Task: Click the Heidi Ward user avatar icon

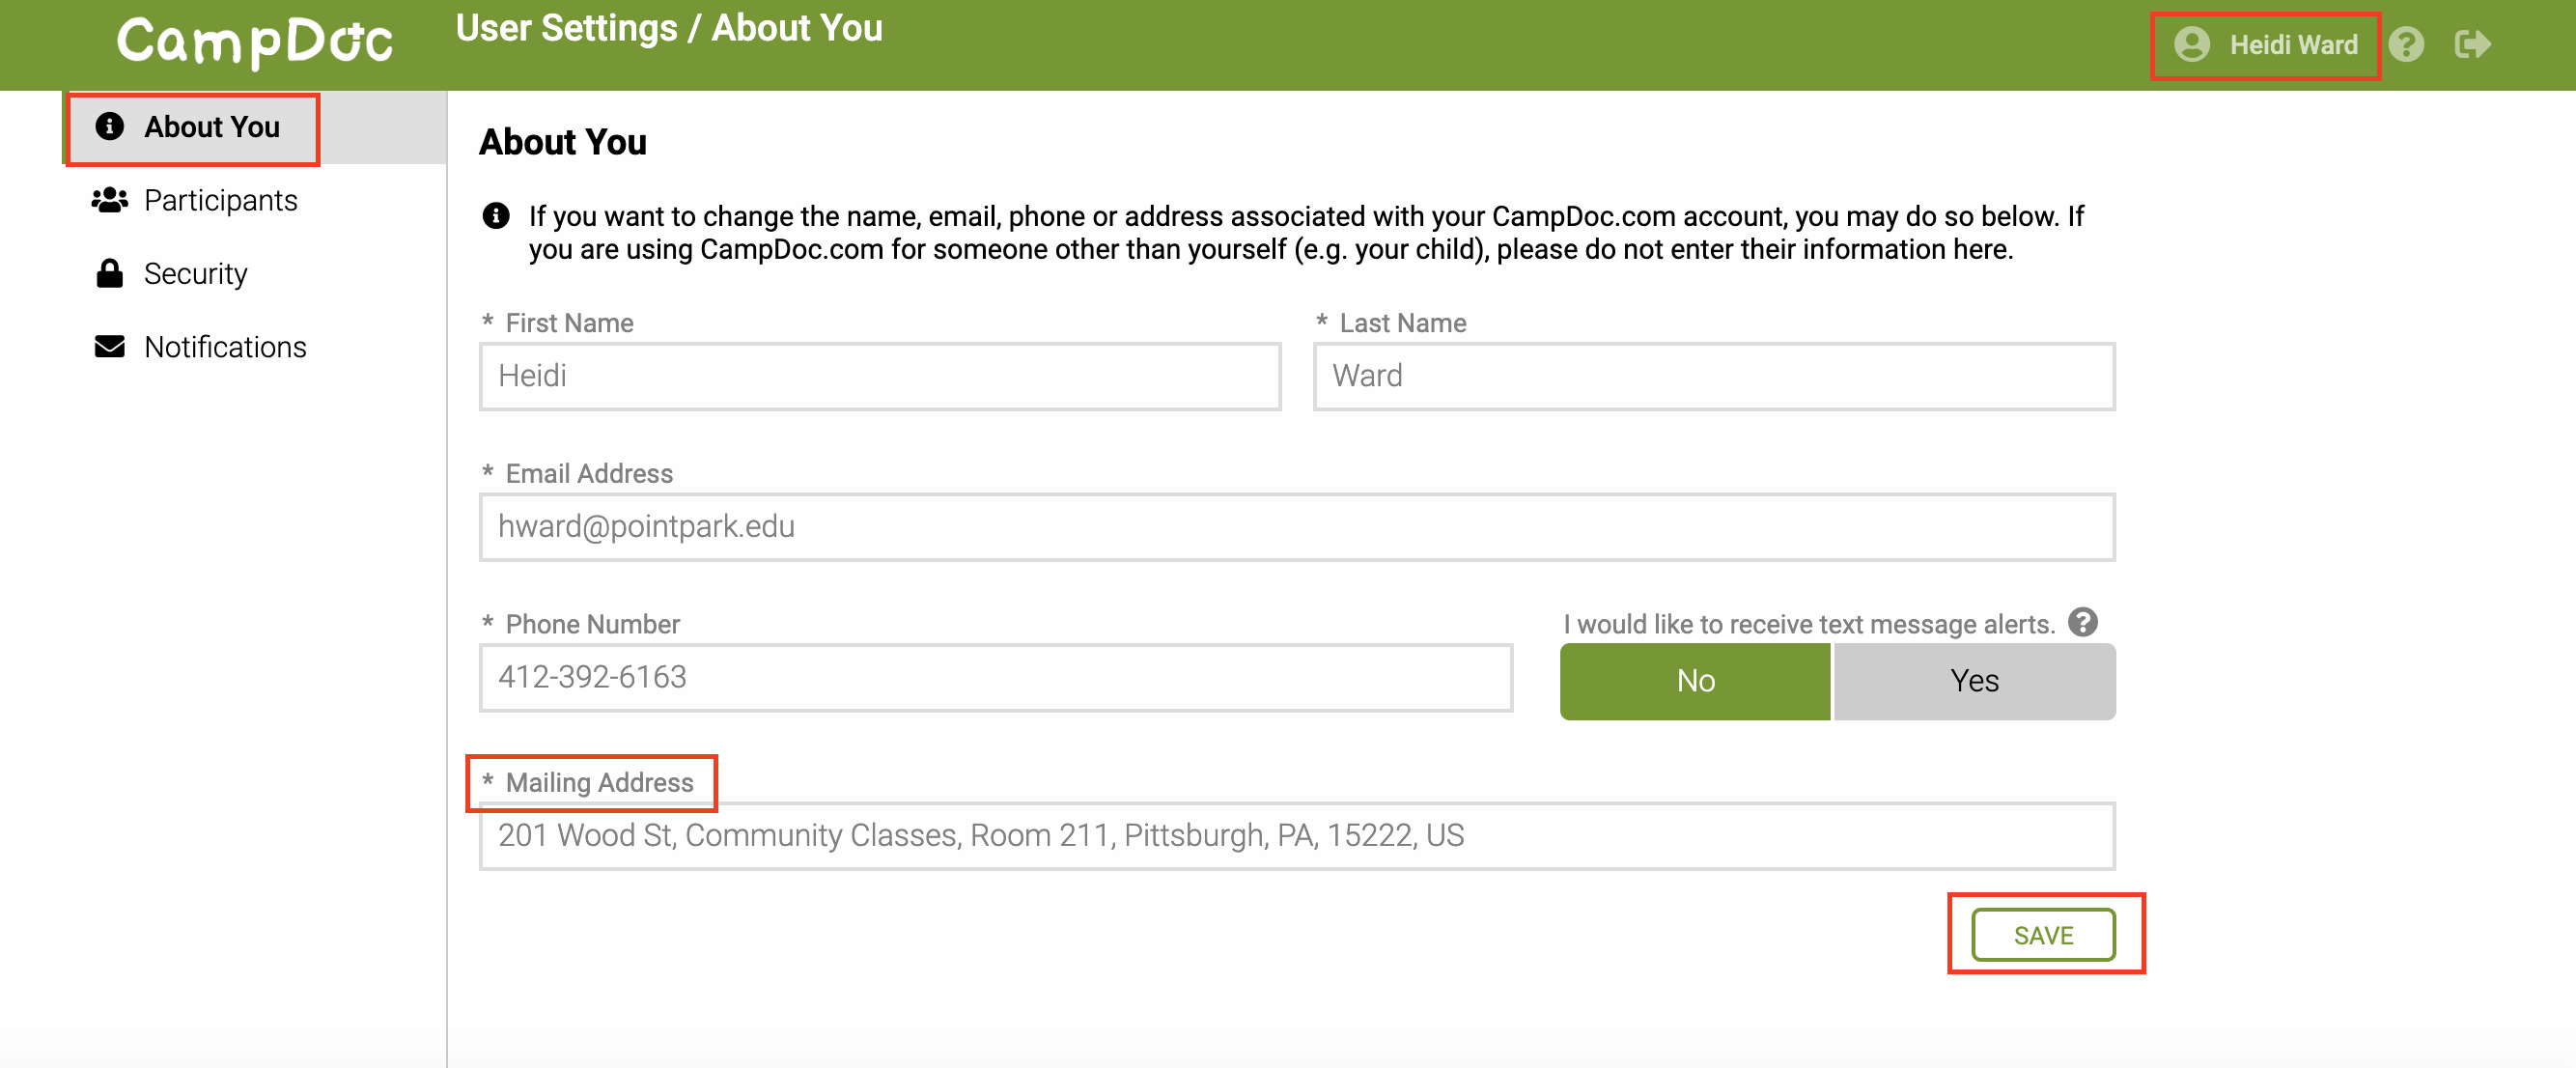Action: point(2191,45)
